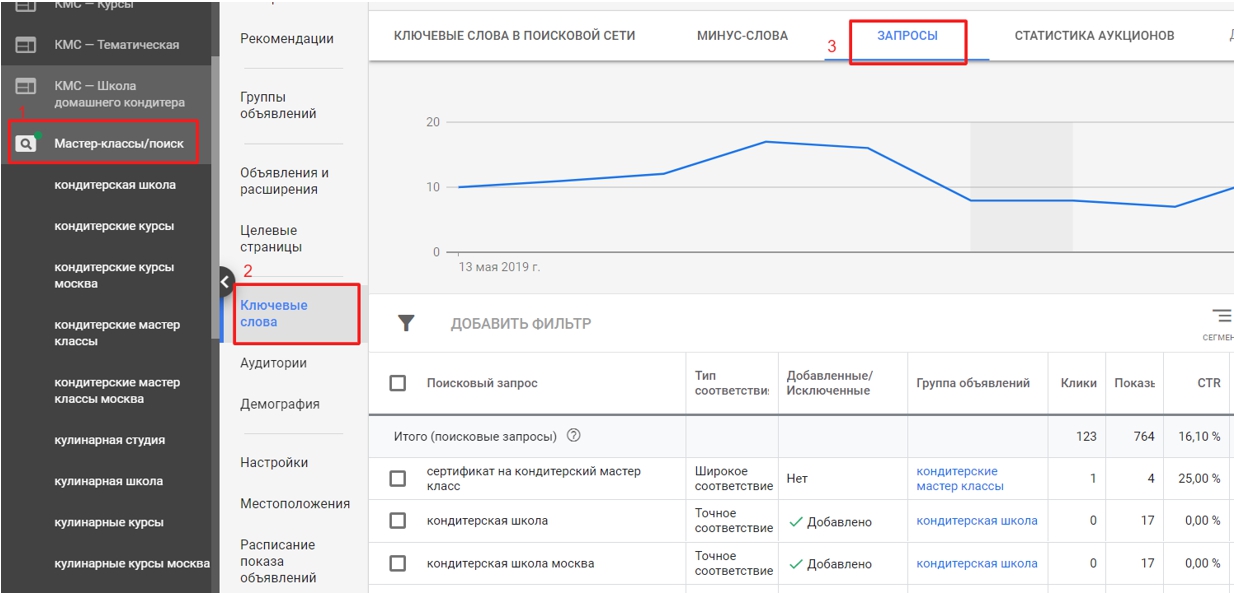
Task: Click Добавить фильтр
Action: click(520, 324)
